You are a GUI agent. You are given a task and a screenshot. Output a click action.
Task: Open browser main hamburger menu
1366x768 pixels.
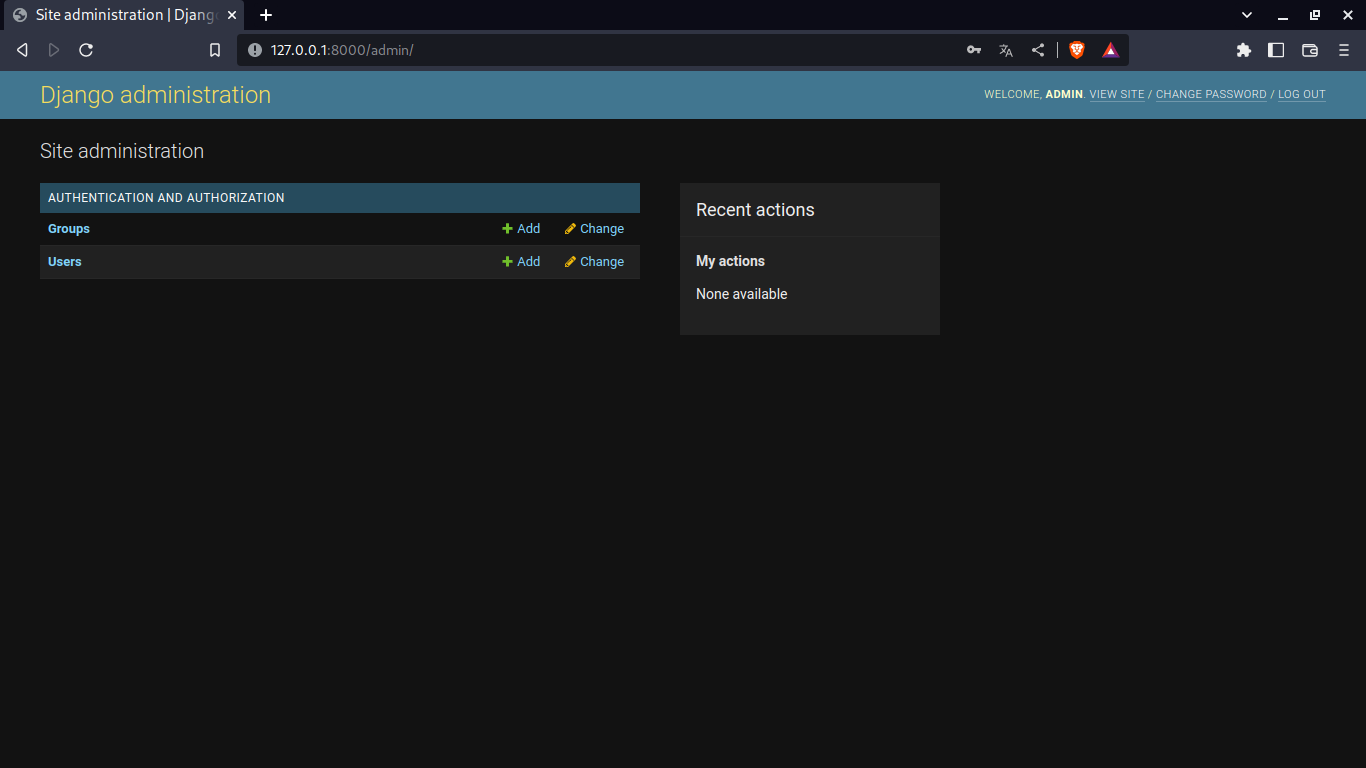1344,50
